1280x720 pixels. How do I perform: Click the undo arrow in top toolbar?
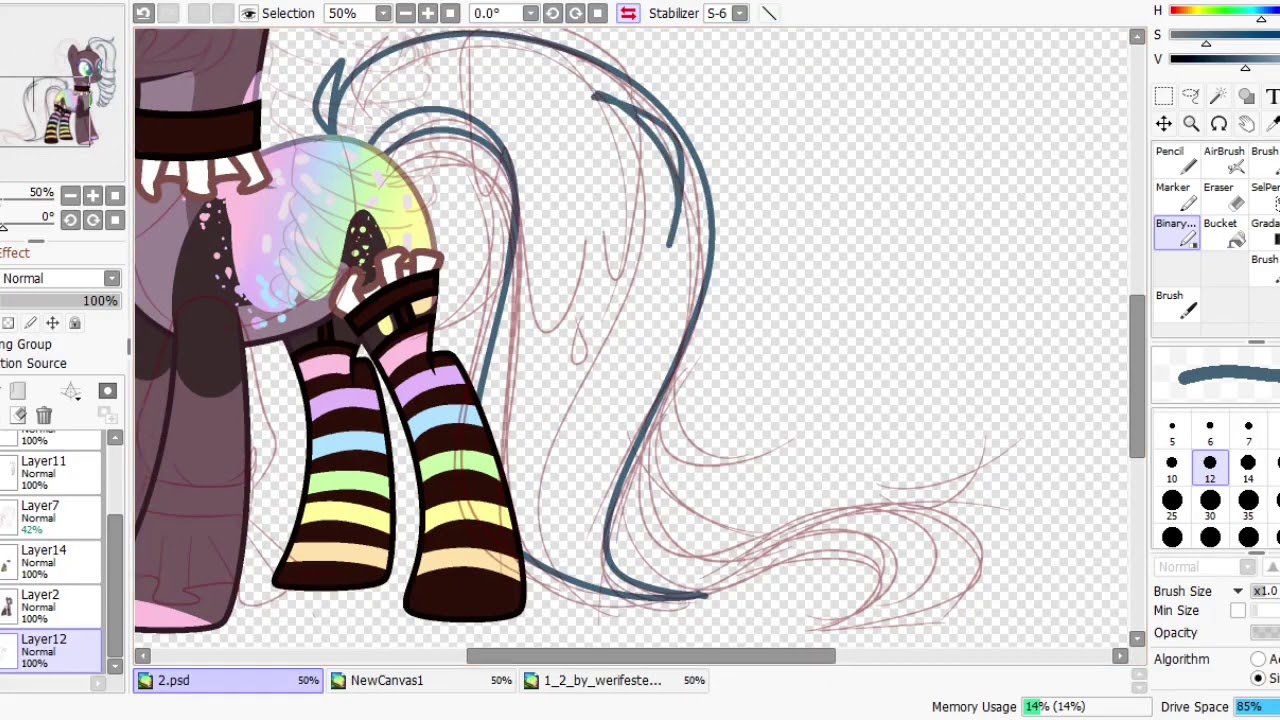(144, 13)
